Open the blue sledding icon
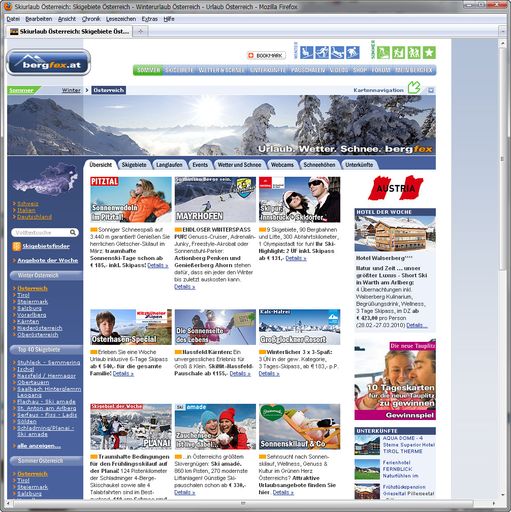Image resolution: width=511 pixels, height=512 pixels. (x=337, y=52)
